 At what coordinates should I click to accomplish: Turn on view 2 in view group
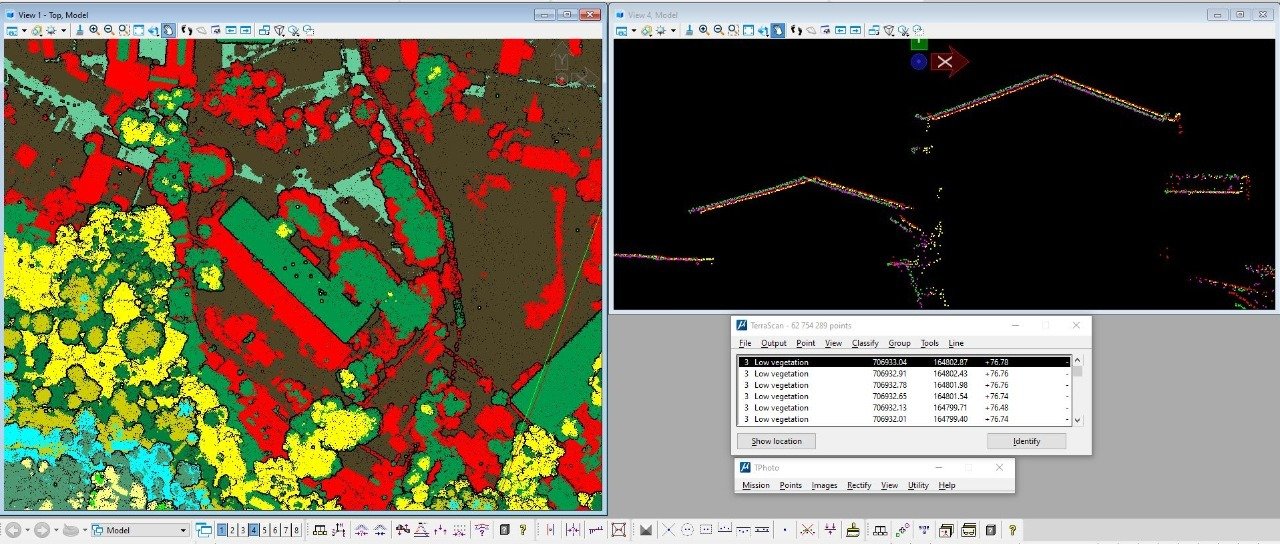point(232,530)
